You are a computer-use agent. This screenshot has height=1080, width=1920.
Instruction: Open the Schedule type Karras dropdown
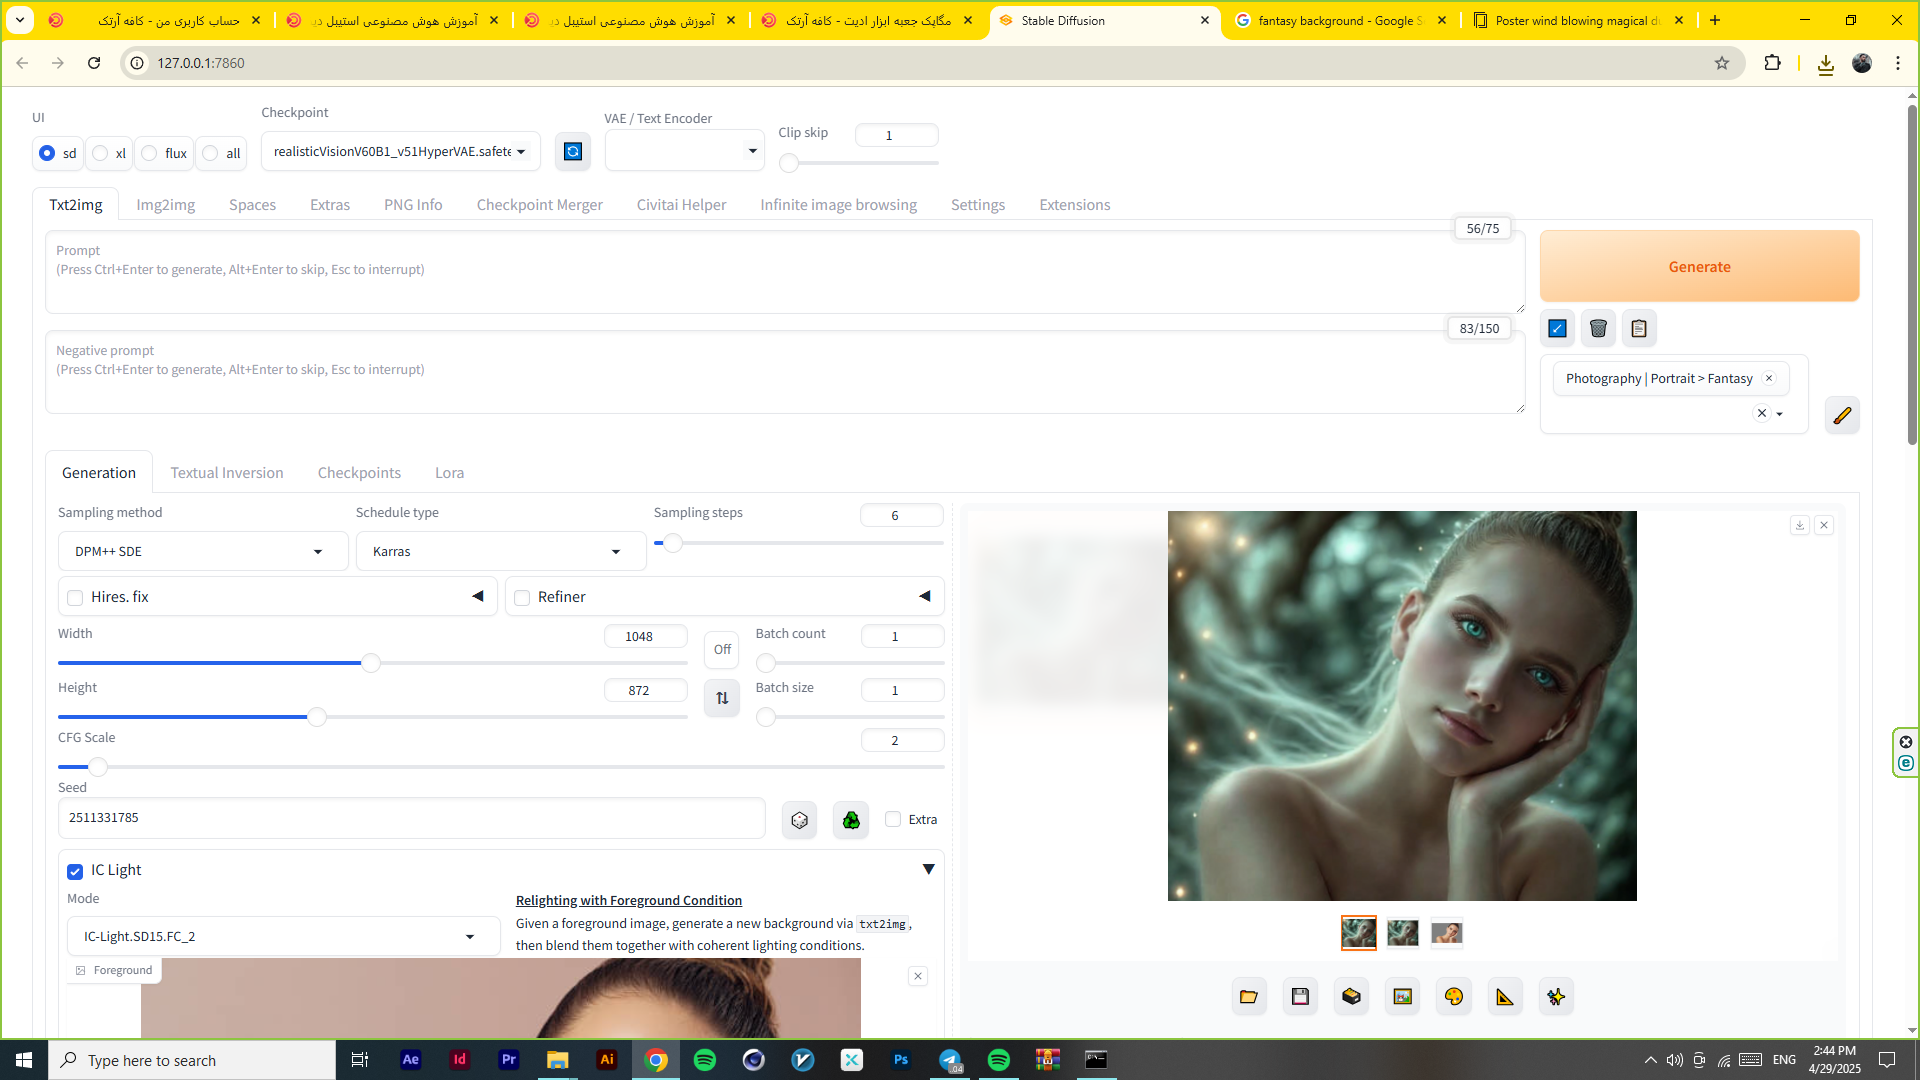click(x=500, y=551)
